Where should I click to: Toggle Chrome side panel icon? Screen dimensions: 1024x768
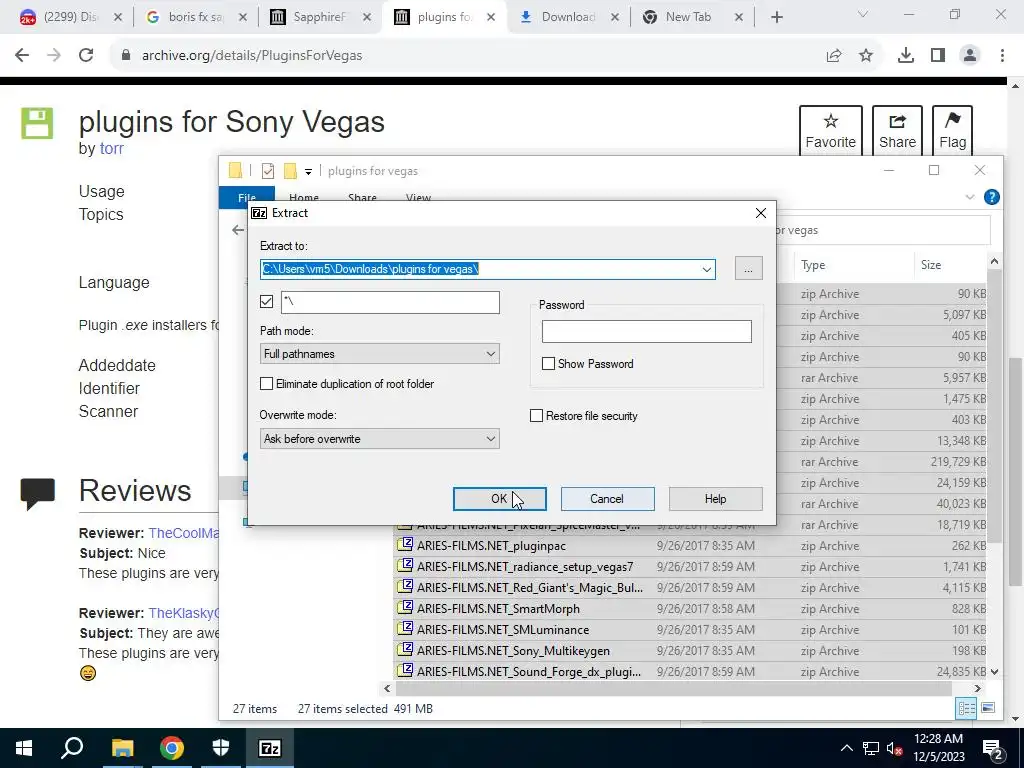click(938, 56)
